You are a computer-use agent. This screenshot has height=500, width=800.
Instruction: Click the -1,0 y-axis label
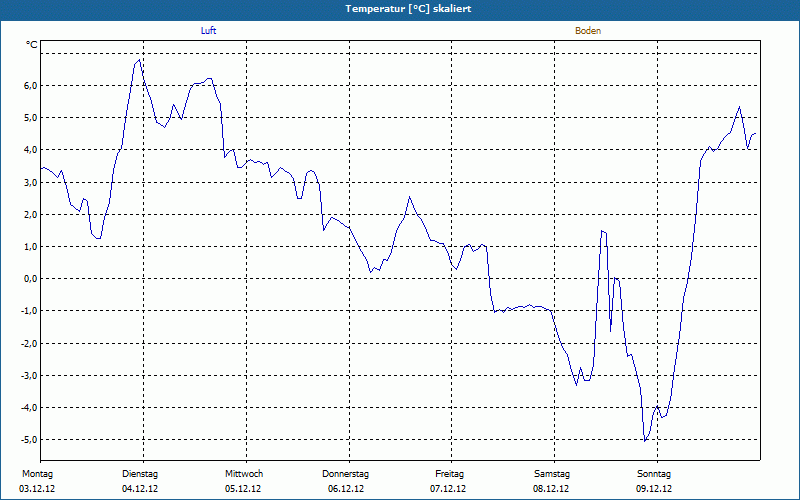tap(29, 311)
